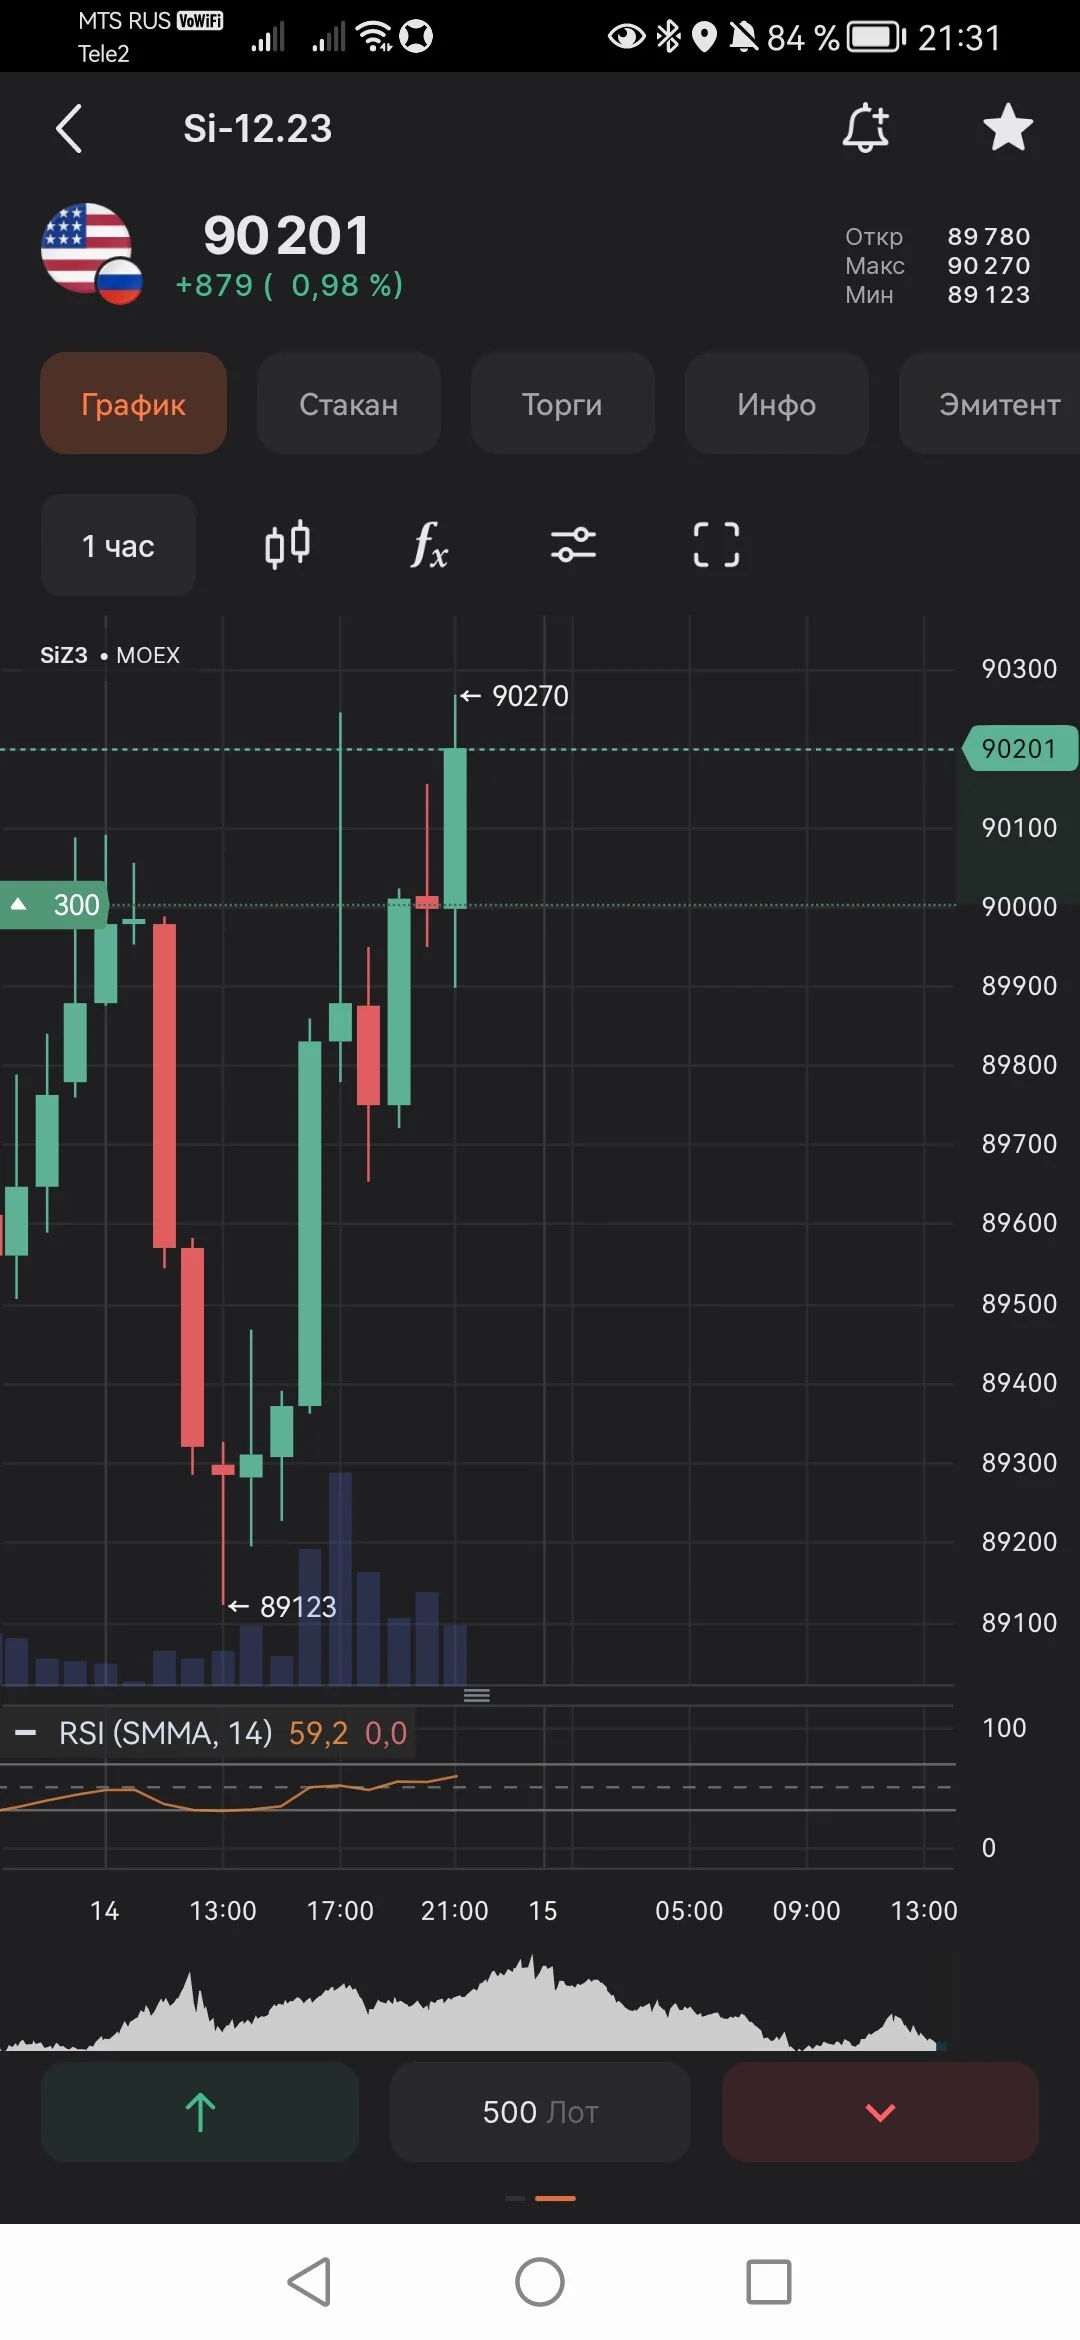Expand chart to fullscreen
Viewport: 1080px width, 2340px height.
point(717,545)
